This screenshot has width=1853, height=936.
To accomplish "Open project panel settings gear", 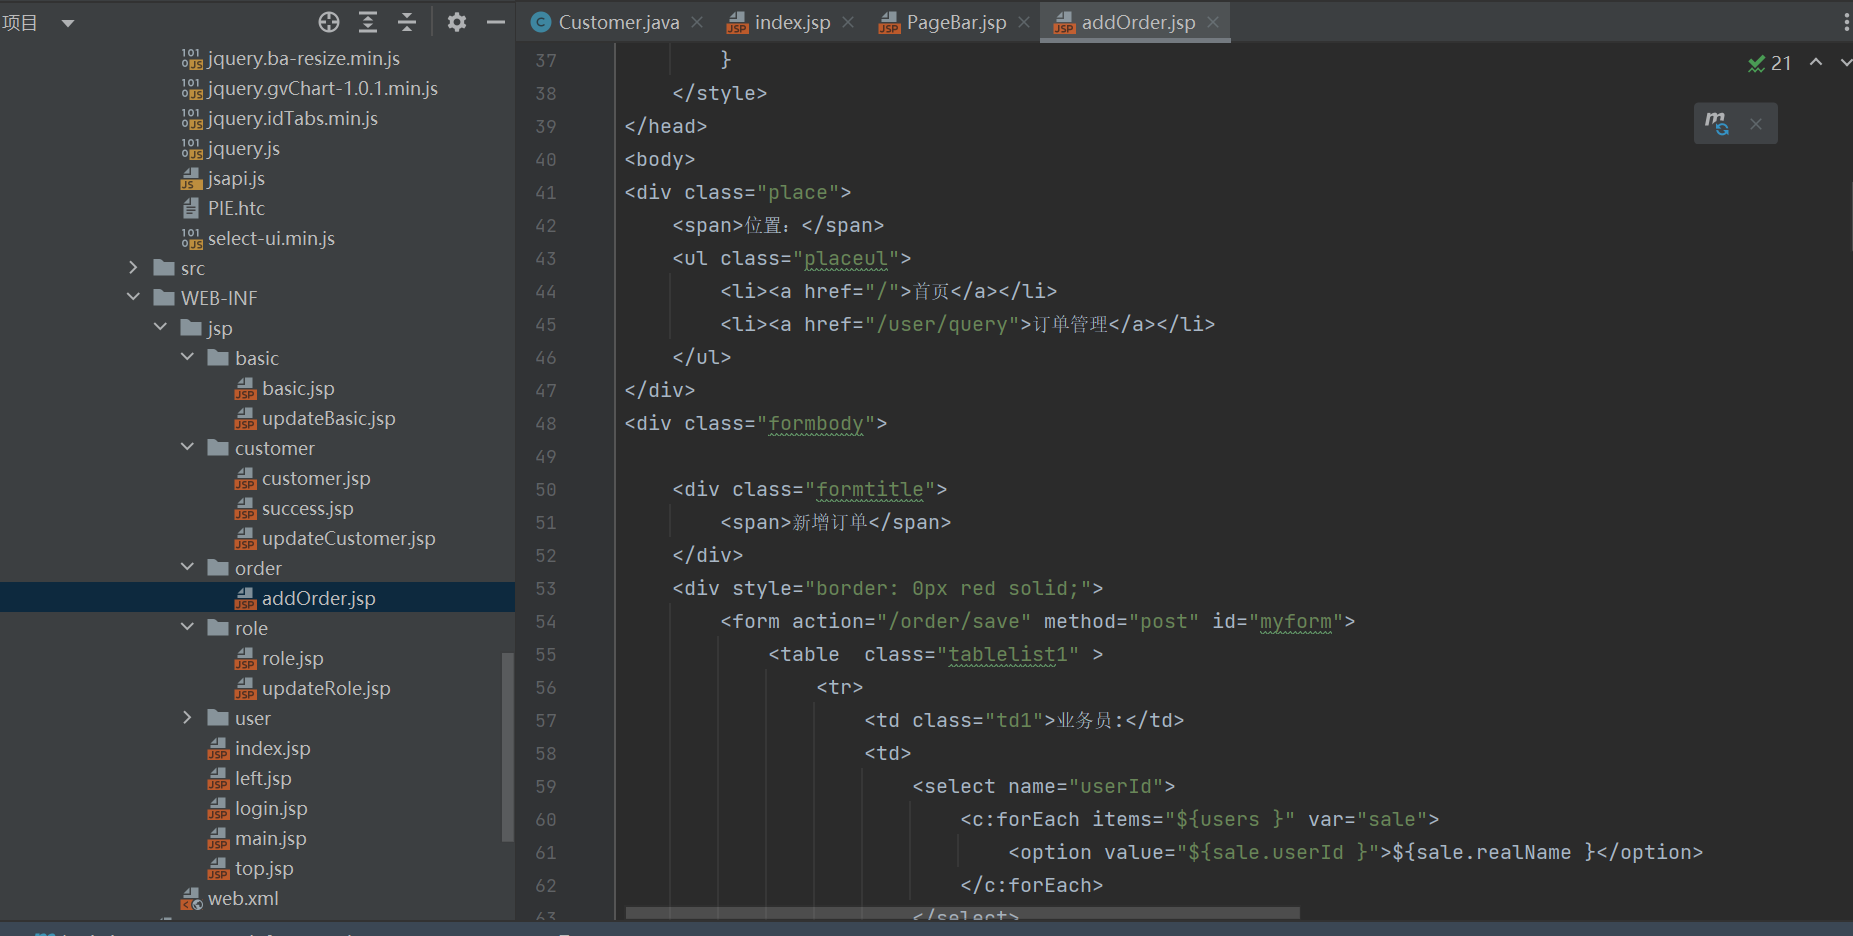I will [457, 22].
